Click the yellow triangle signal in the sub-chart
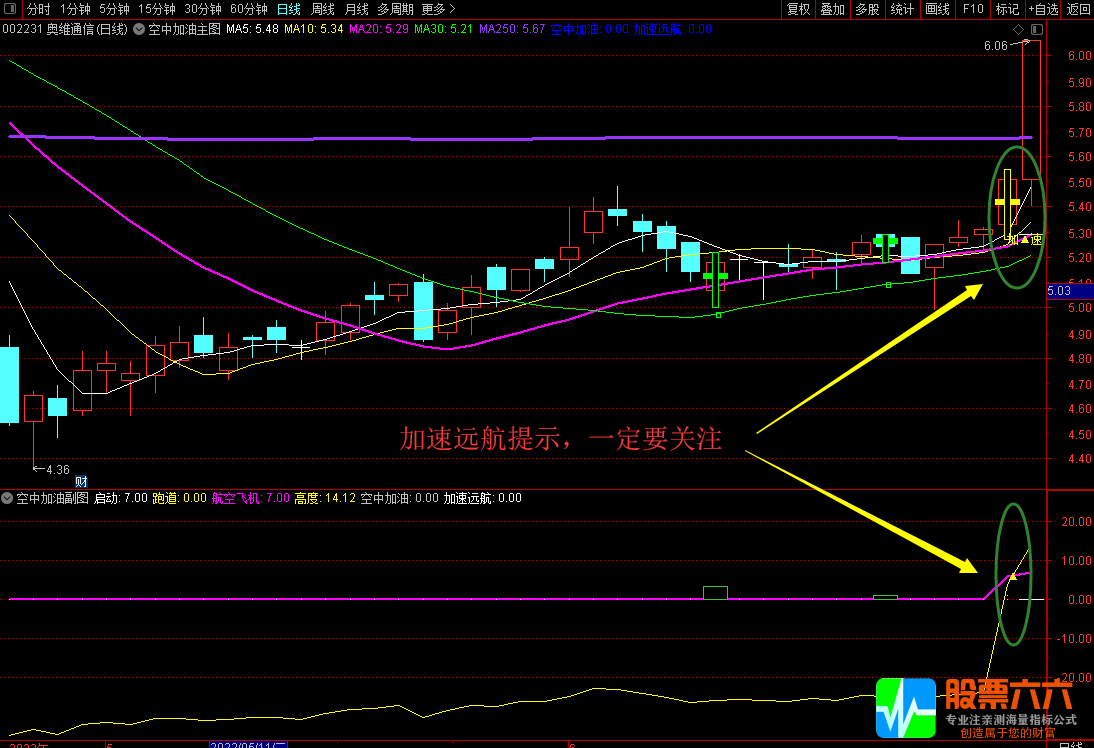Image resolution: width=1094 pixels, height=748 pixels. [1012, 576]
